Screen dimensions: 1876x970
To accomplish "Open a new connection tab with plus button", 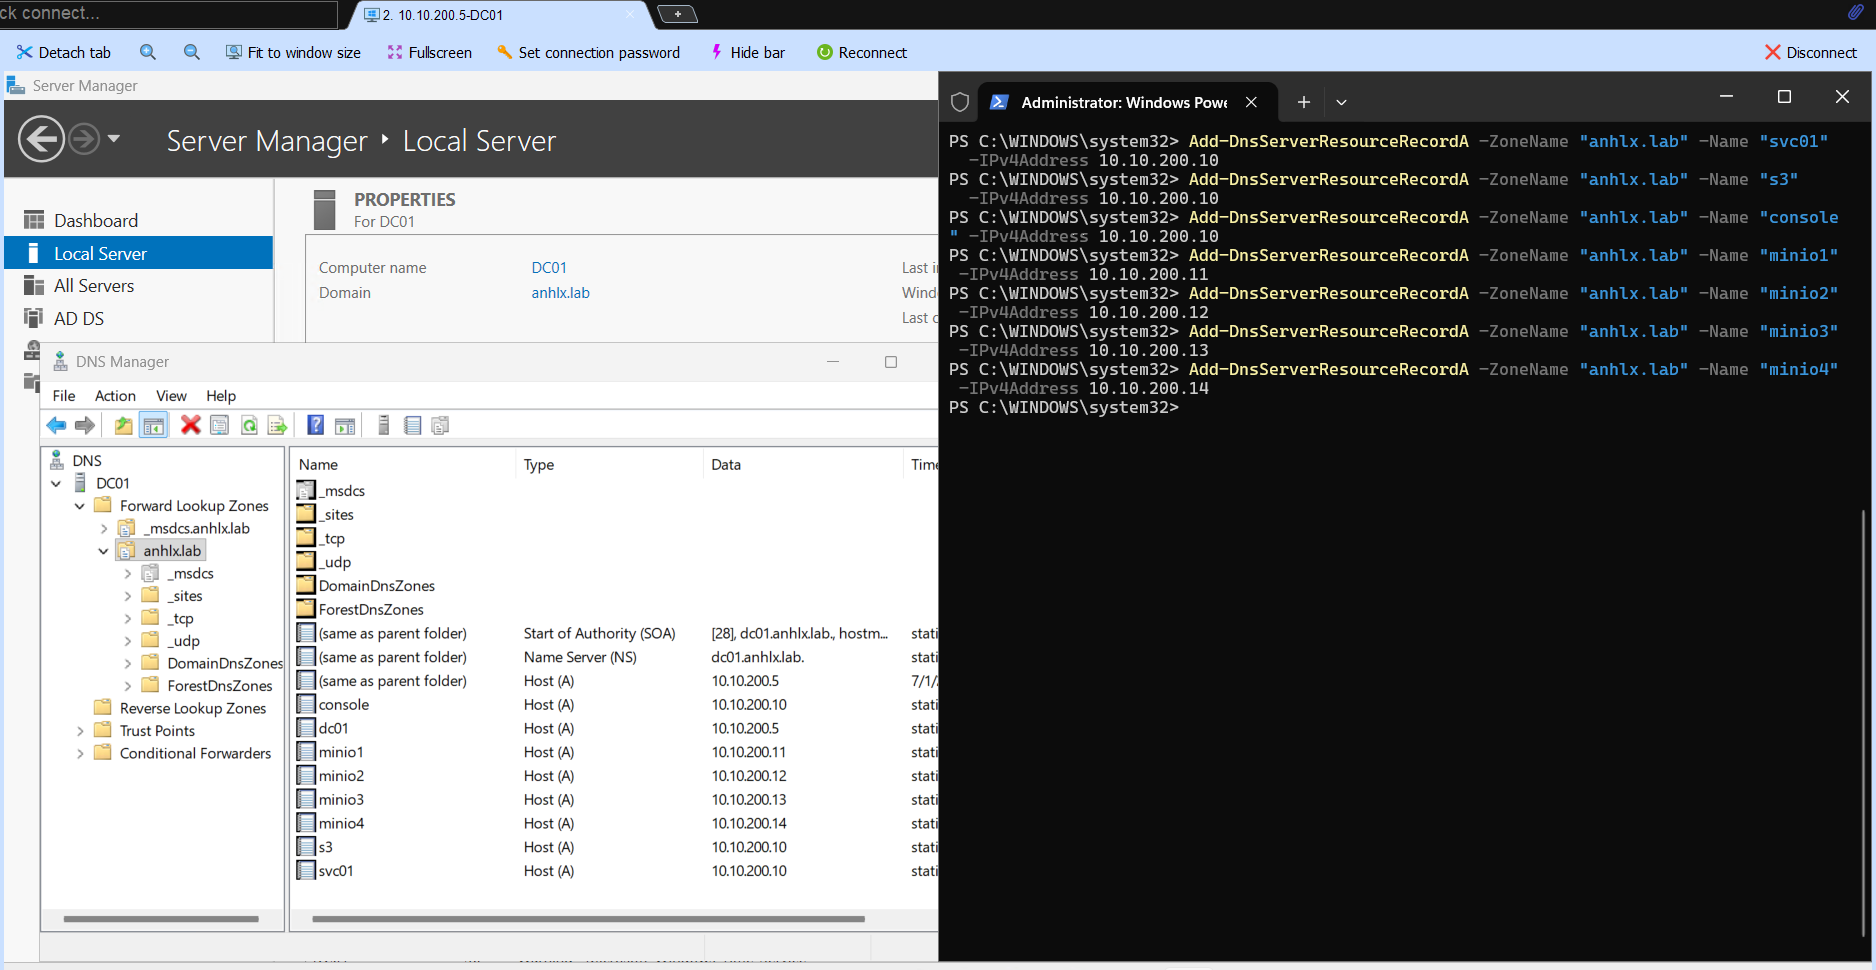I will click(677, 14).
